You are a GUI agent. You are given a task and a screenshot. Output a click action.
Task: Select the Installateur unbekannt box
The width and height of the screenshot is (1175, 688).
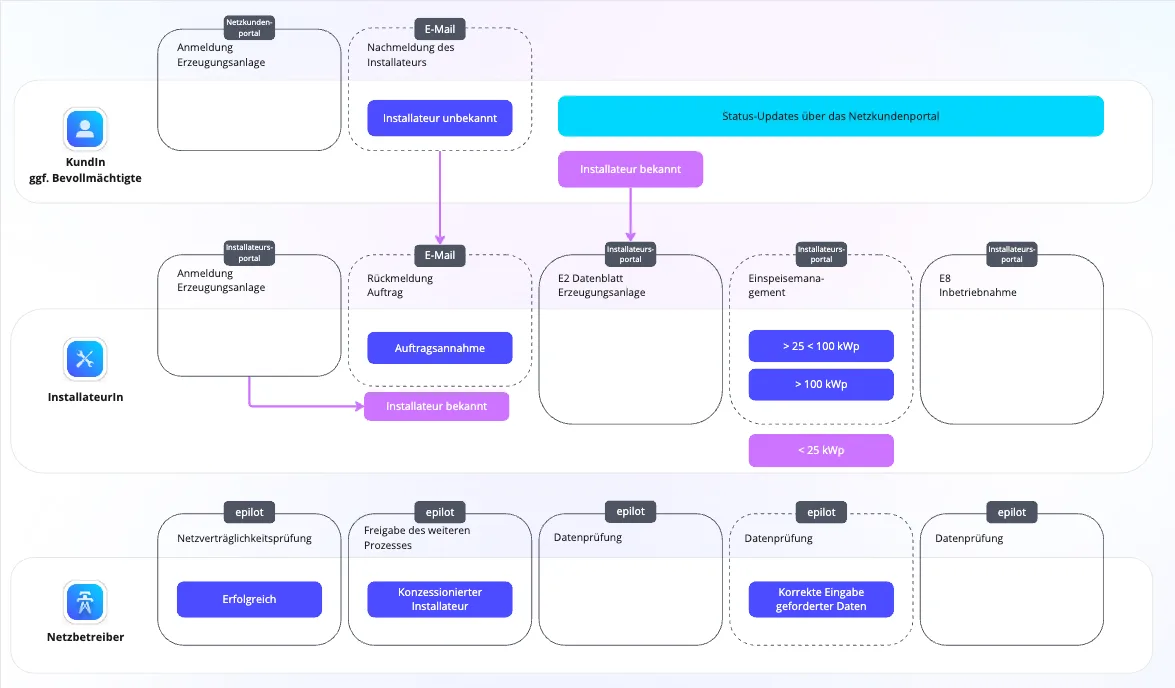pos(440,118)
